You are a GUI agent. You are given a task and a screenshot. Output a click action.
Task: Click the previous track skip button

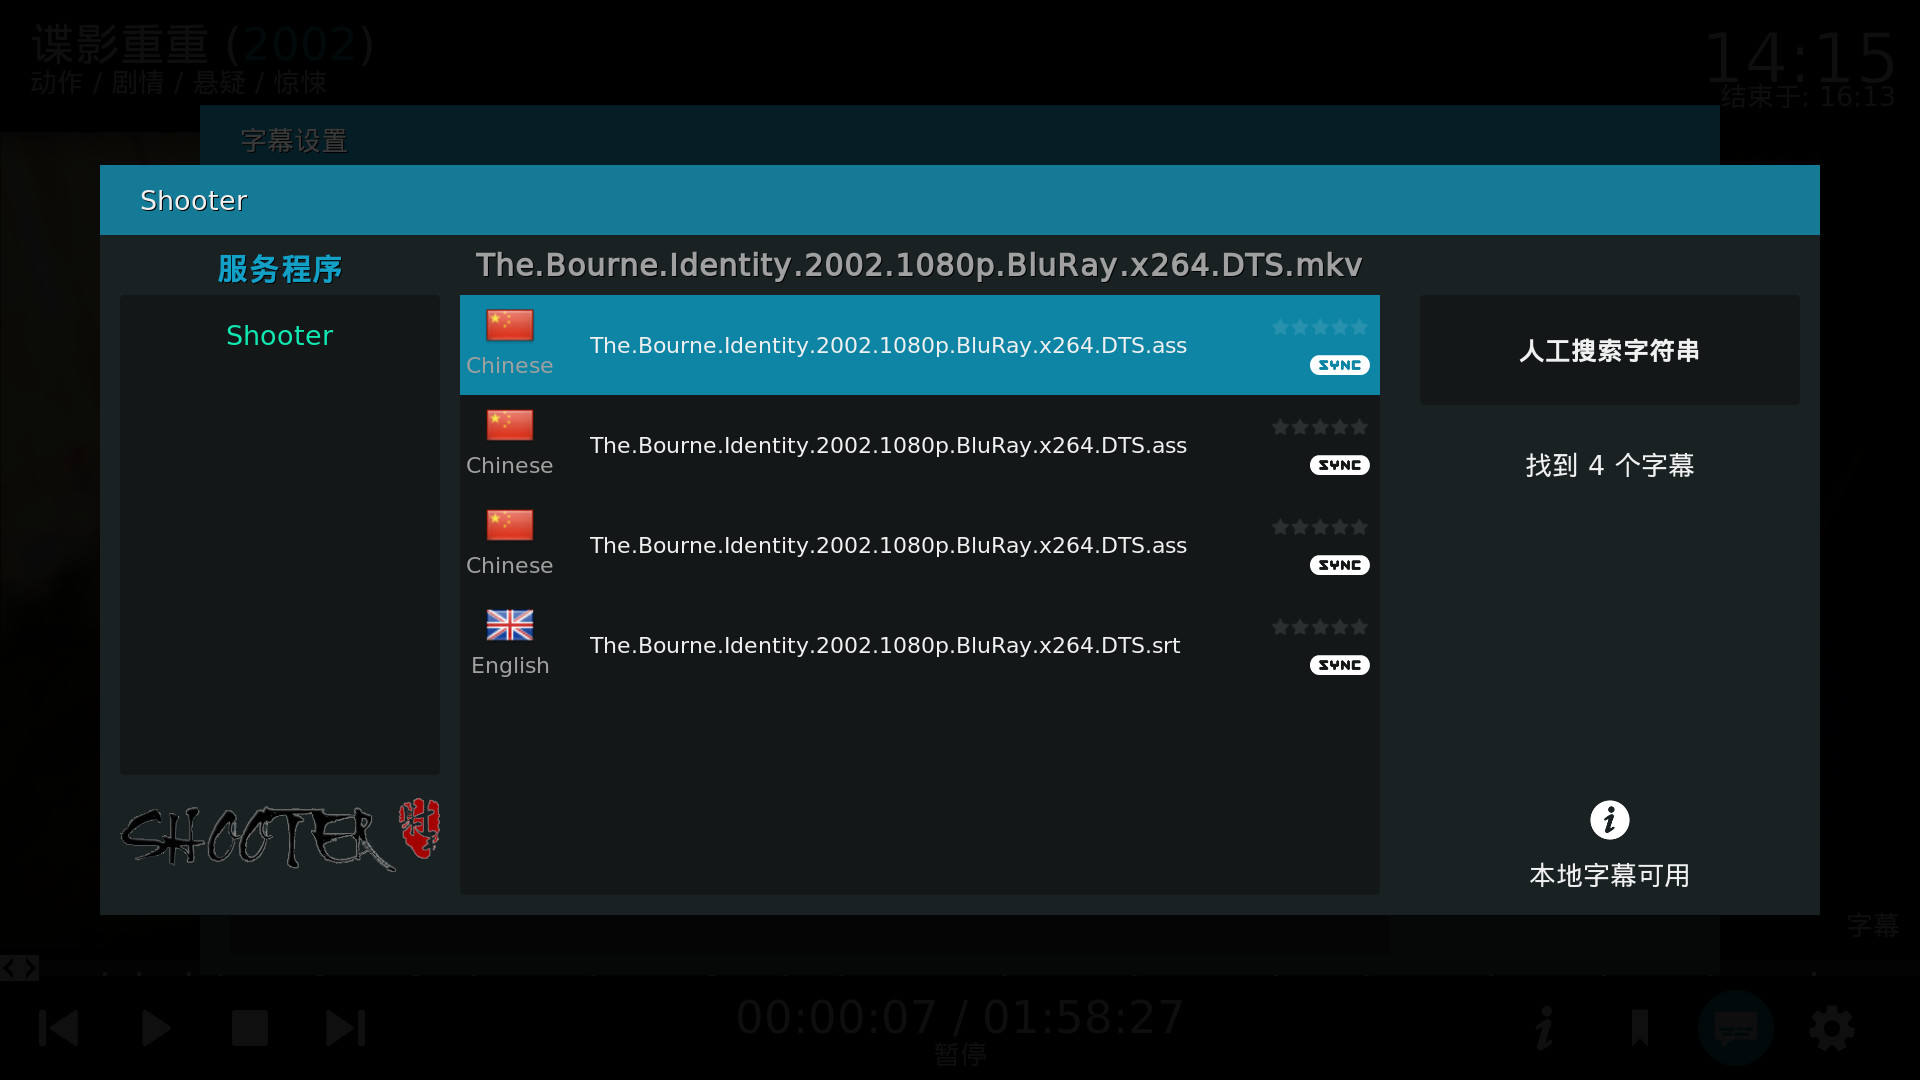click(58, 1028)
